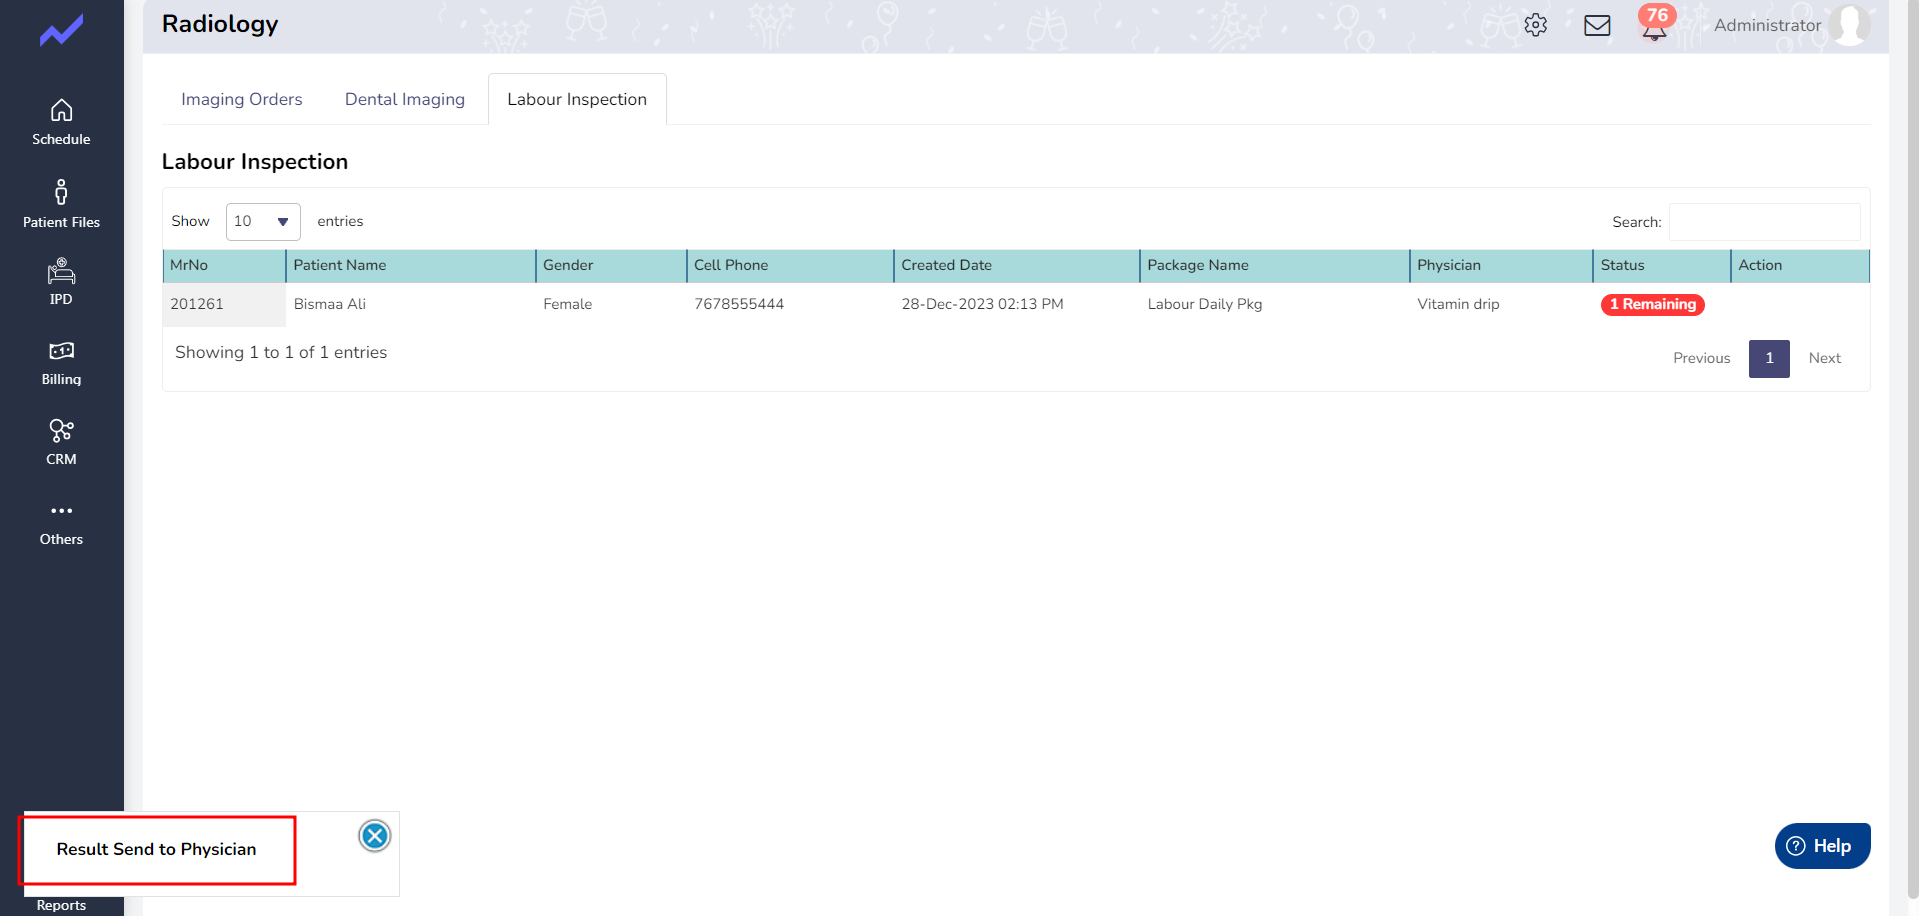The width and height of the screenshot is (1919, 916).
Task: Open the CRM module
Action: pyautogui.click(x=61, y=442)
